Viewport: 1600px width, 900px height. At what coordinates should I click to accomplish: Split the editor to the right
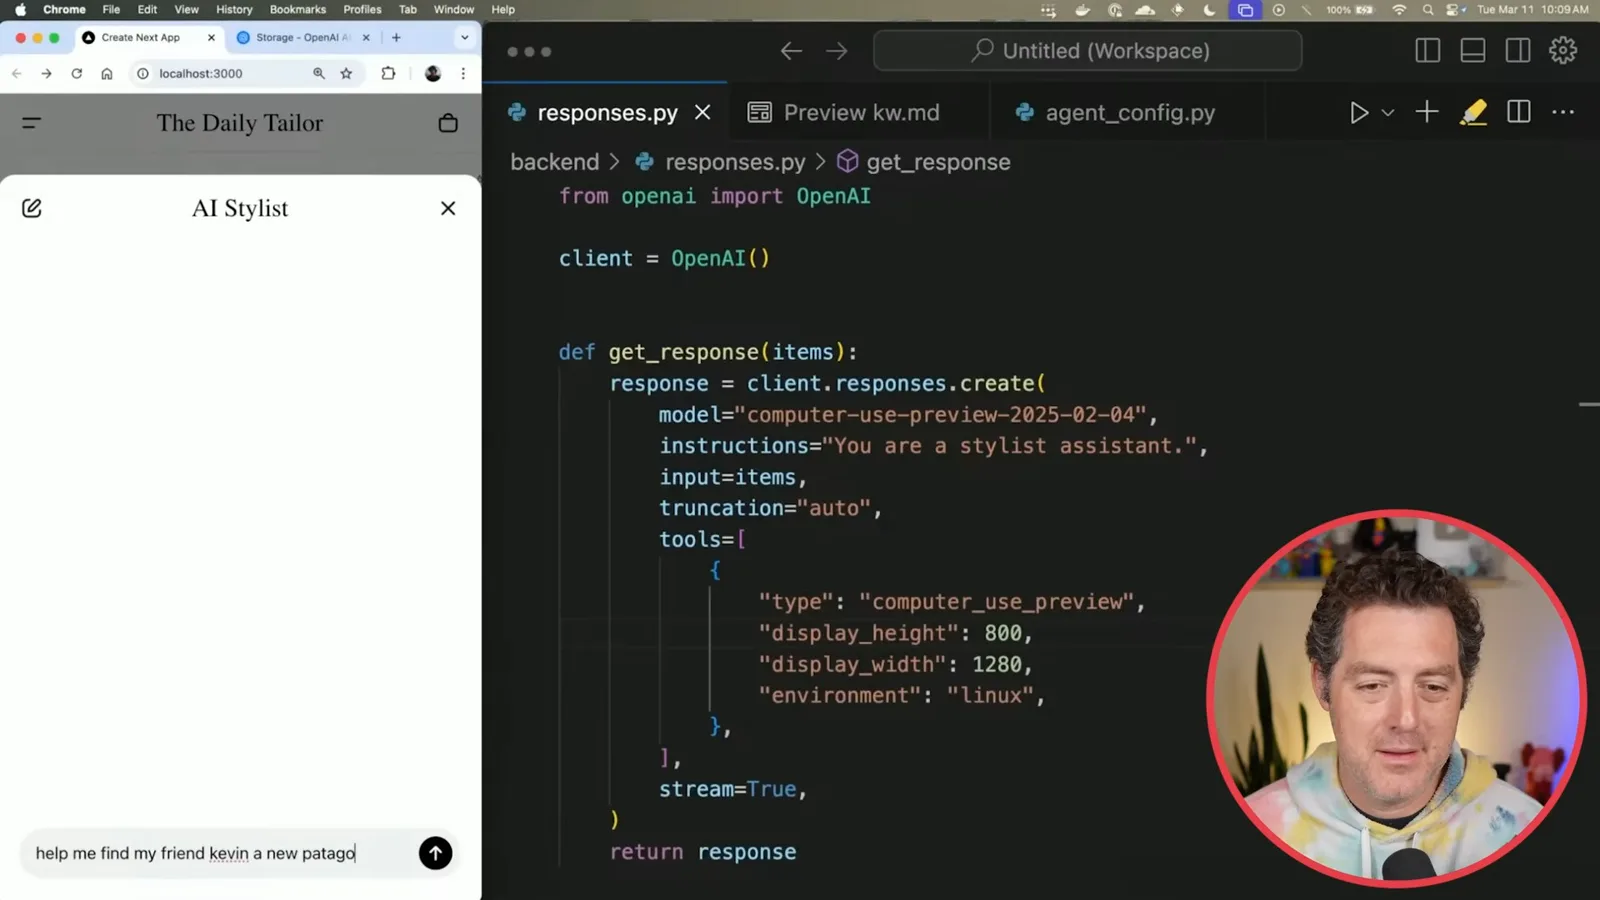click(1518, 112)
